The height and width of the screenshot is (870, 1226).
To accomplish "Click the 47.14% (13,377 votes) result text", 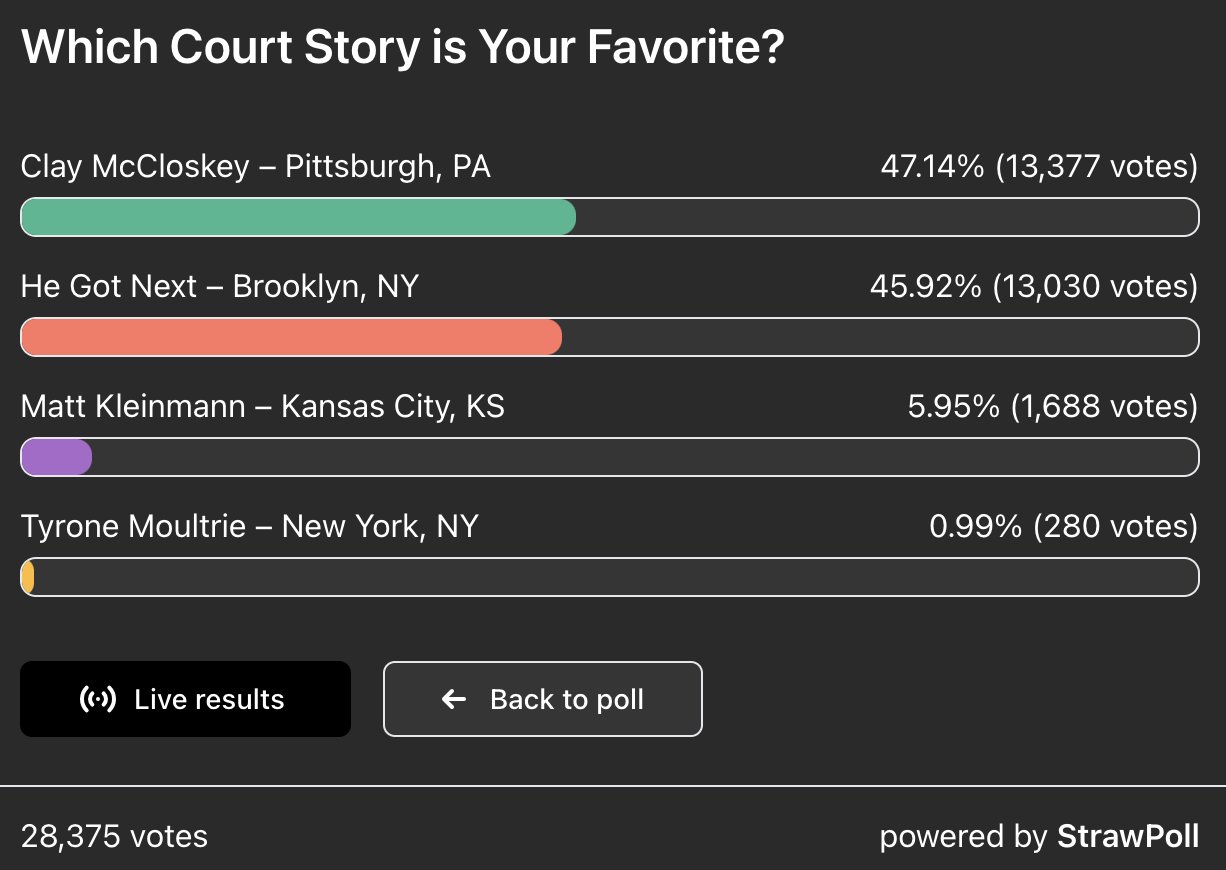I will point(1039,166).
